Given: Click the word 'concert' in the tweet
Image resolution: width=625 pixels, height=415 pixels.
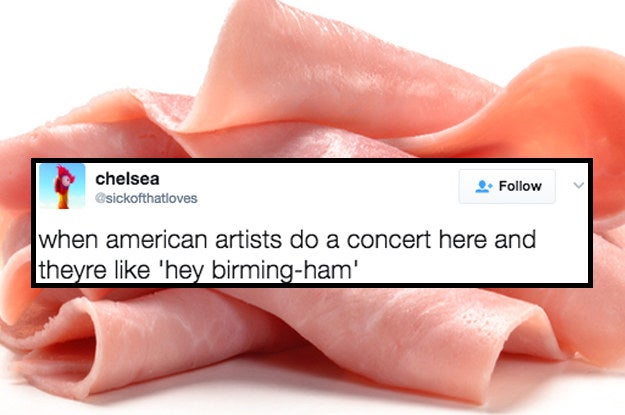Looking at the screenshot, I should tap(389, 240).
